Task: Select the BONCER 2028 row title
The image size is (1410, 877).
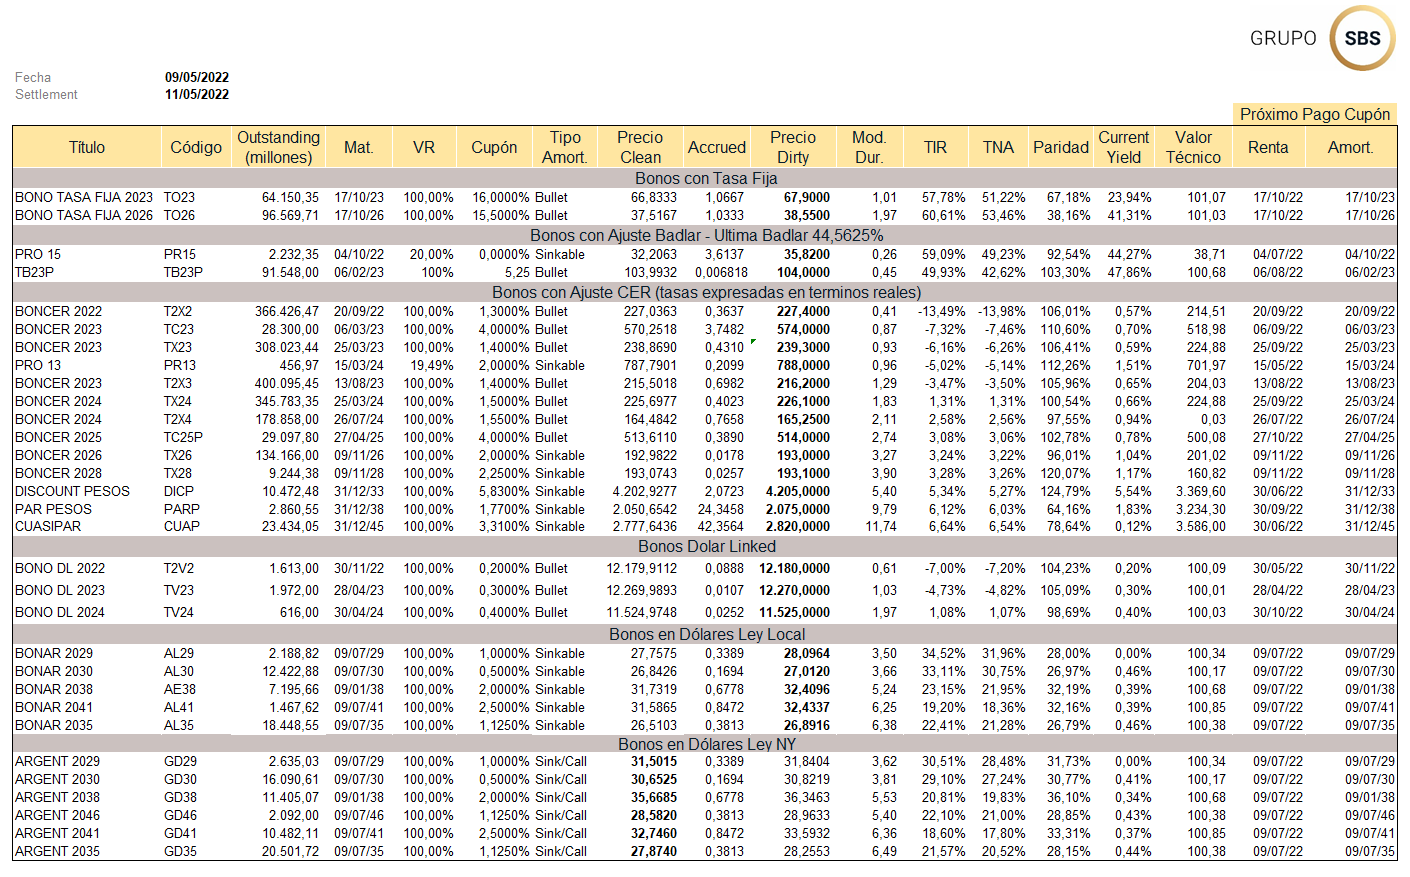Action: 58,473
